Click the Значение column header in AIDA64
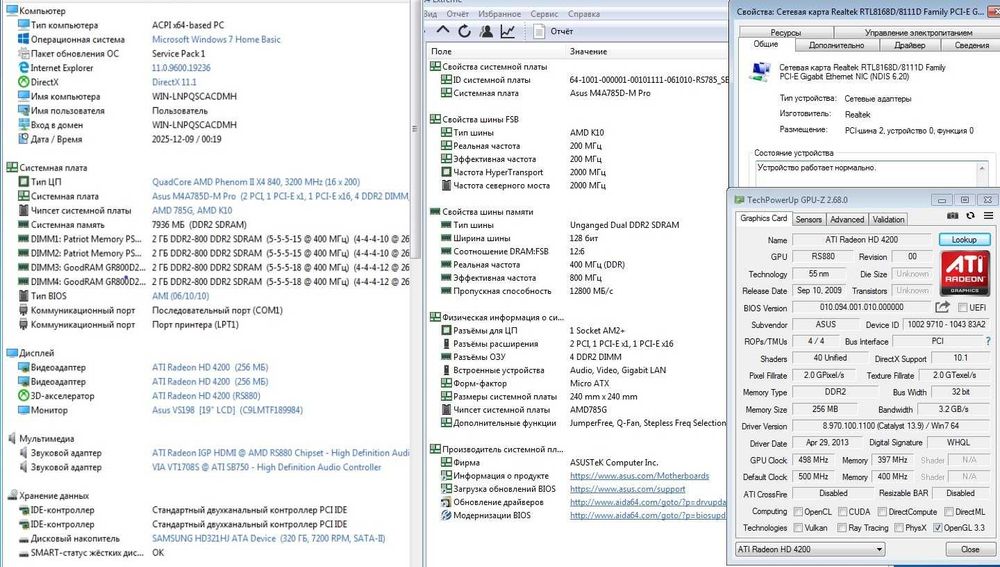The height and width of the screenshot is (567, 1000). click(647, 52)
